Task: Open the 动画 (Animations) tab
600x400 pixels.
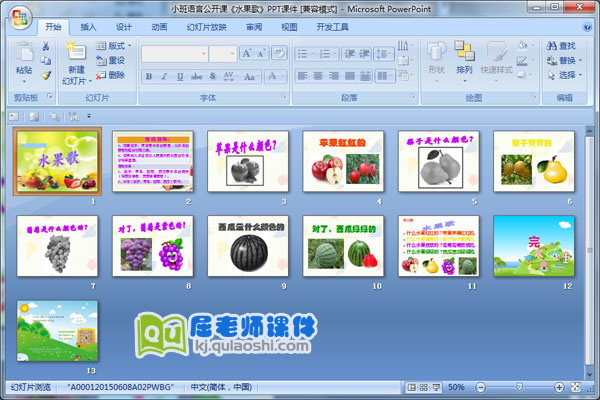Action: [x=159, y=27]
